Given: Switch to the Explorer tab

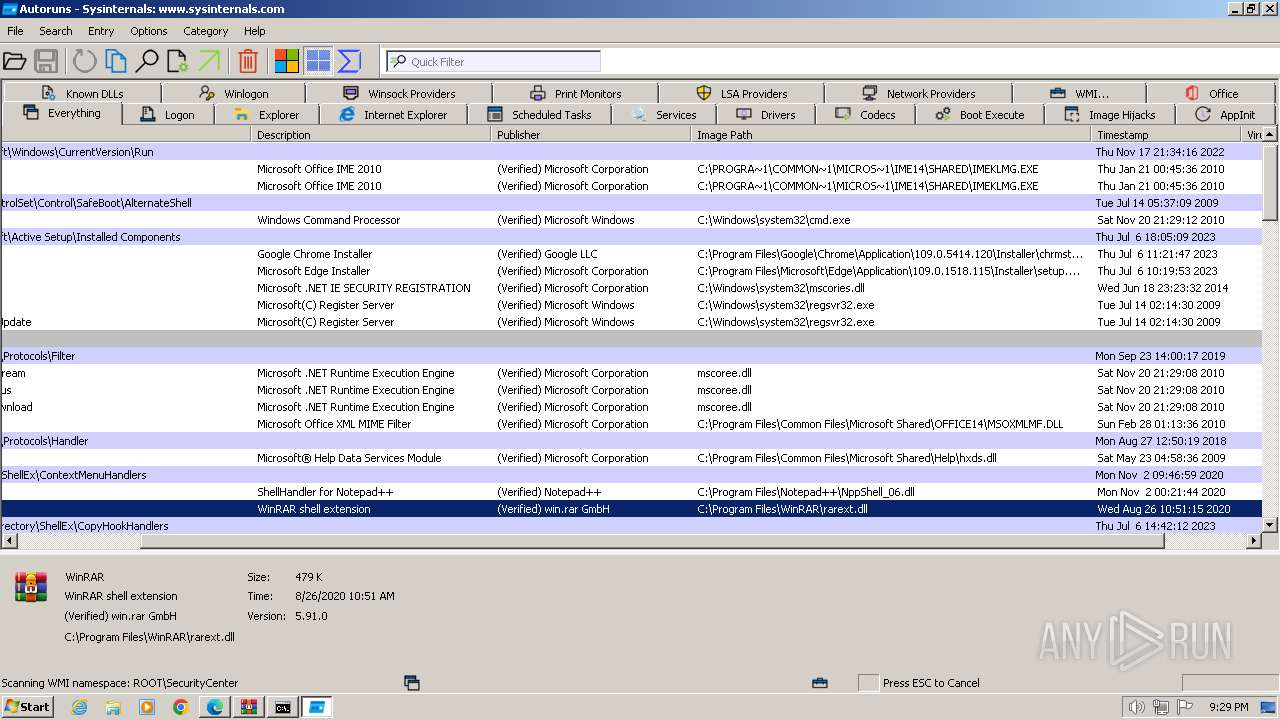Looking at the screenshot, I should point(267,114).
